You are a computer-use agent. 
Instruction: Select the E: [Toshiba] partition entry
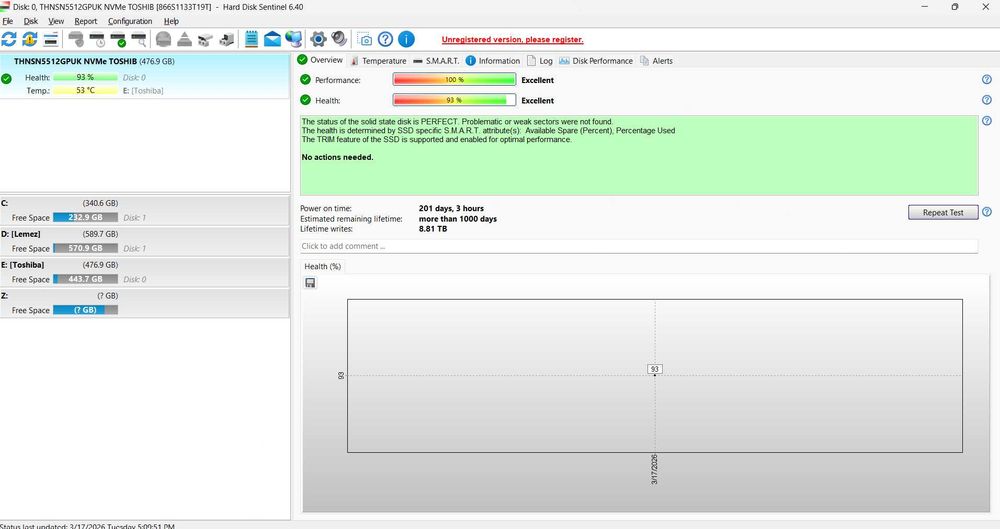click(x=145, y=272)
